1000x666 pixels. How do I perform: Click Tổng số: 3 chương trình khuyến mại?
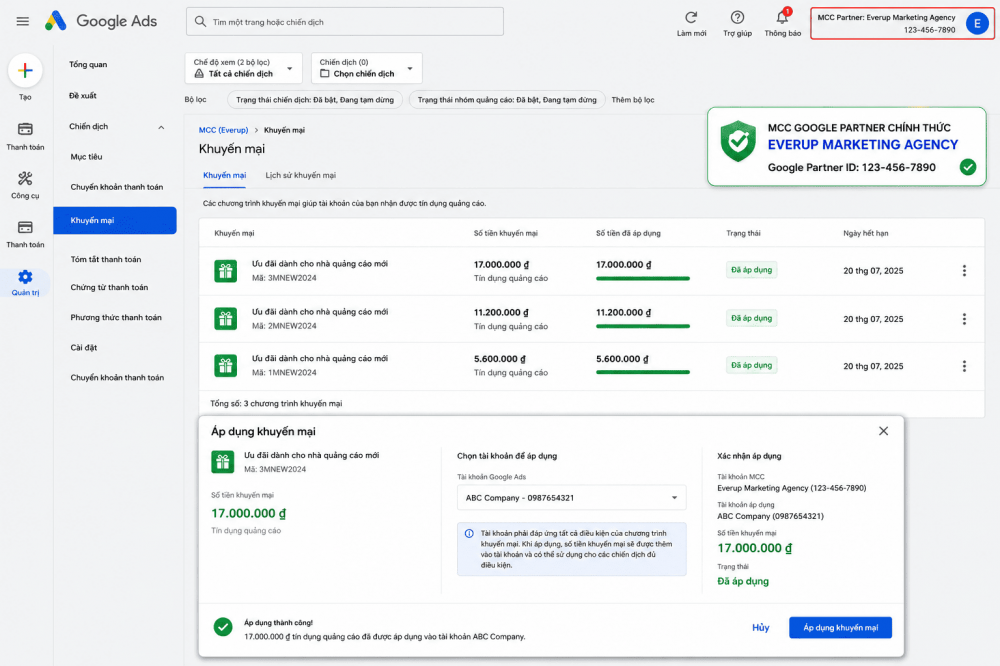276,404
